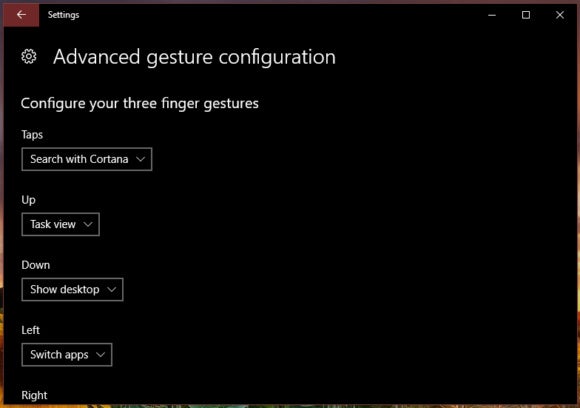Screen dimensions: 580x408
Task: Click the Advanced gesture configuration heading
Action: (194, 57)
